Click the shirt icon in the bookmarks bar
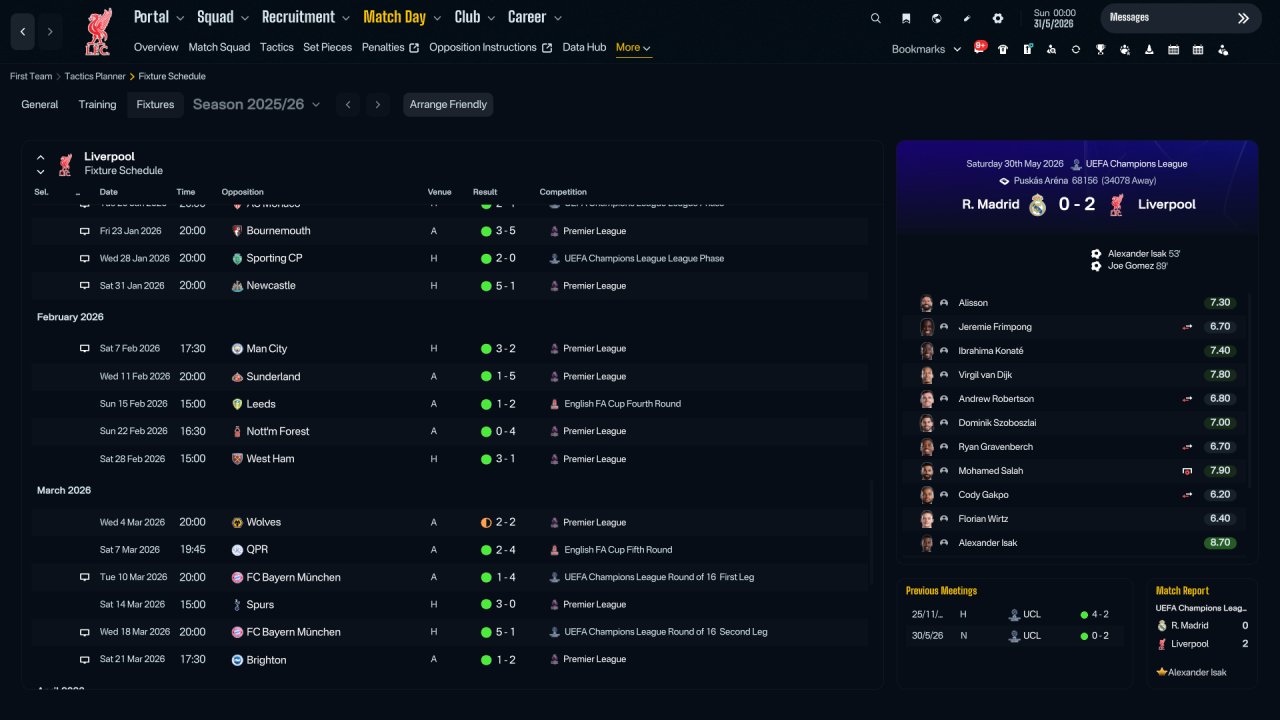Viewport: 1280px width, 720px height. pyautogui.click(x=1003, y=49)
